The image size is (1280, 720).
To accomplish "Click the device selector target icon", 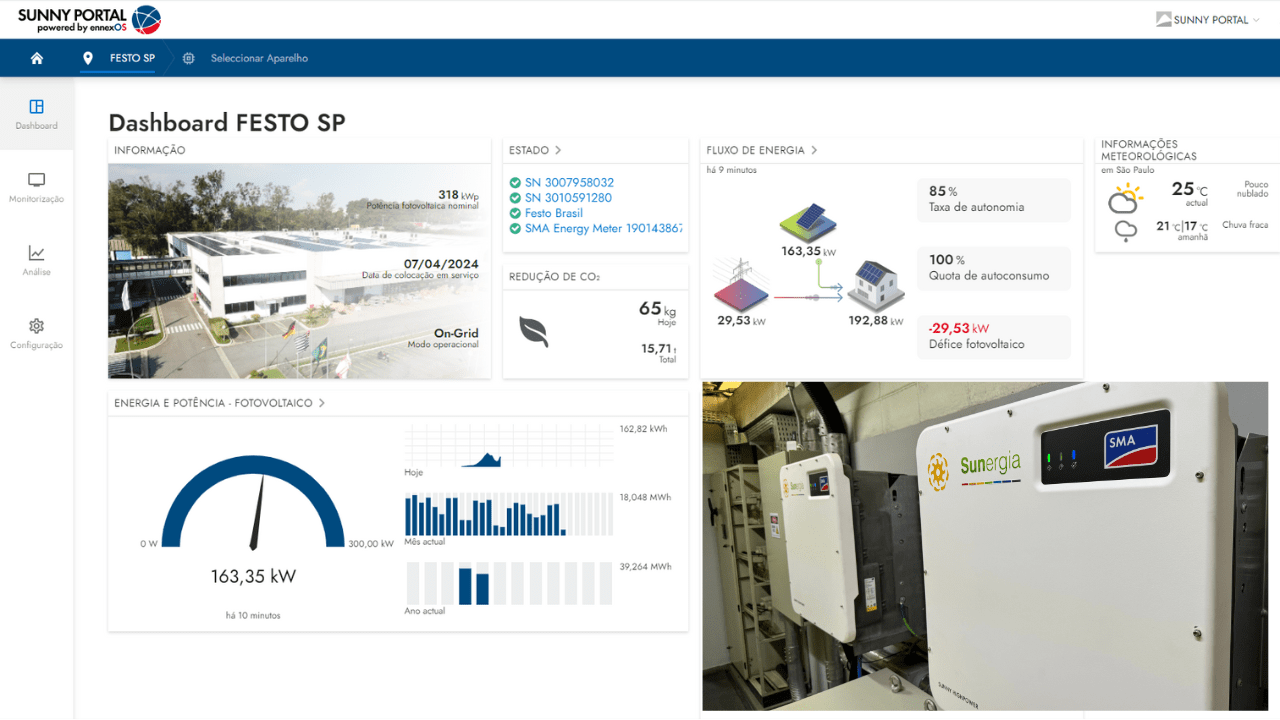I will [x=189, y=58].
